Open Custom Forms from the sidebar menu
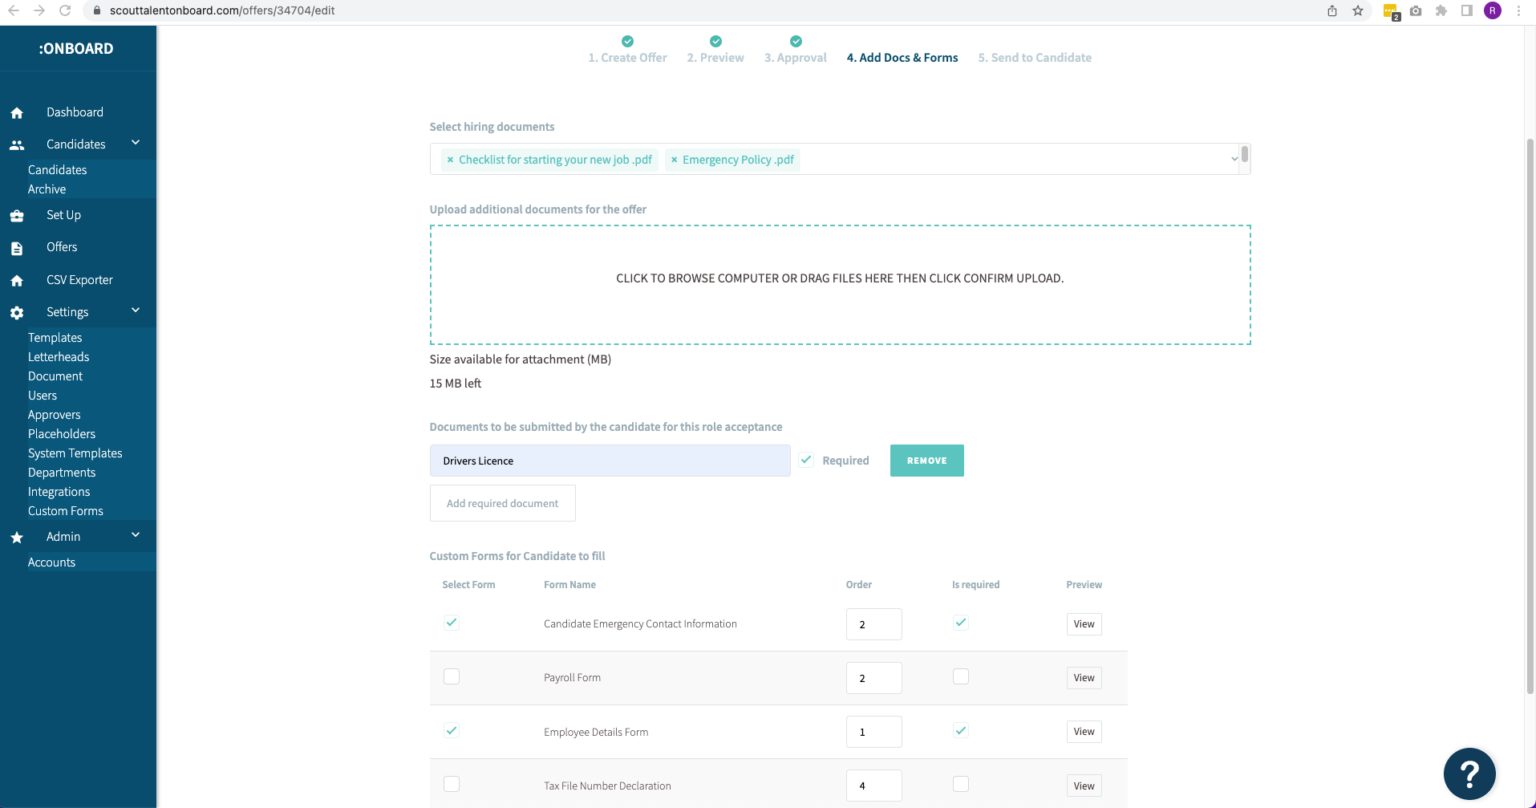 [x=65, y=511]
